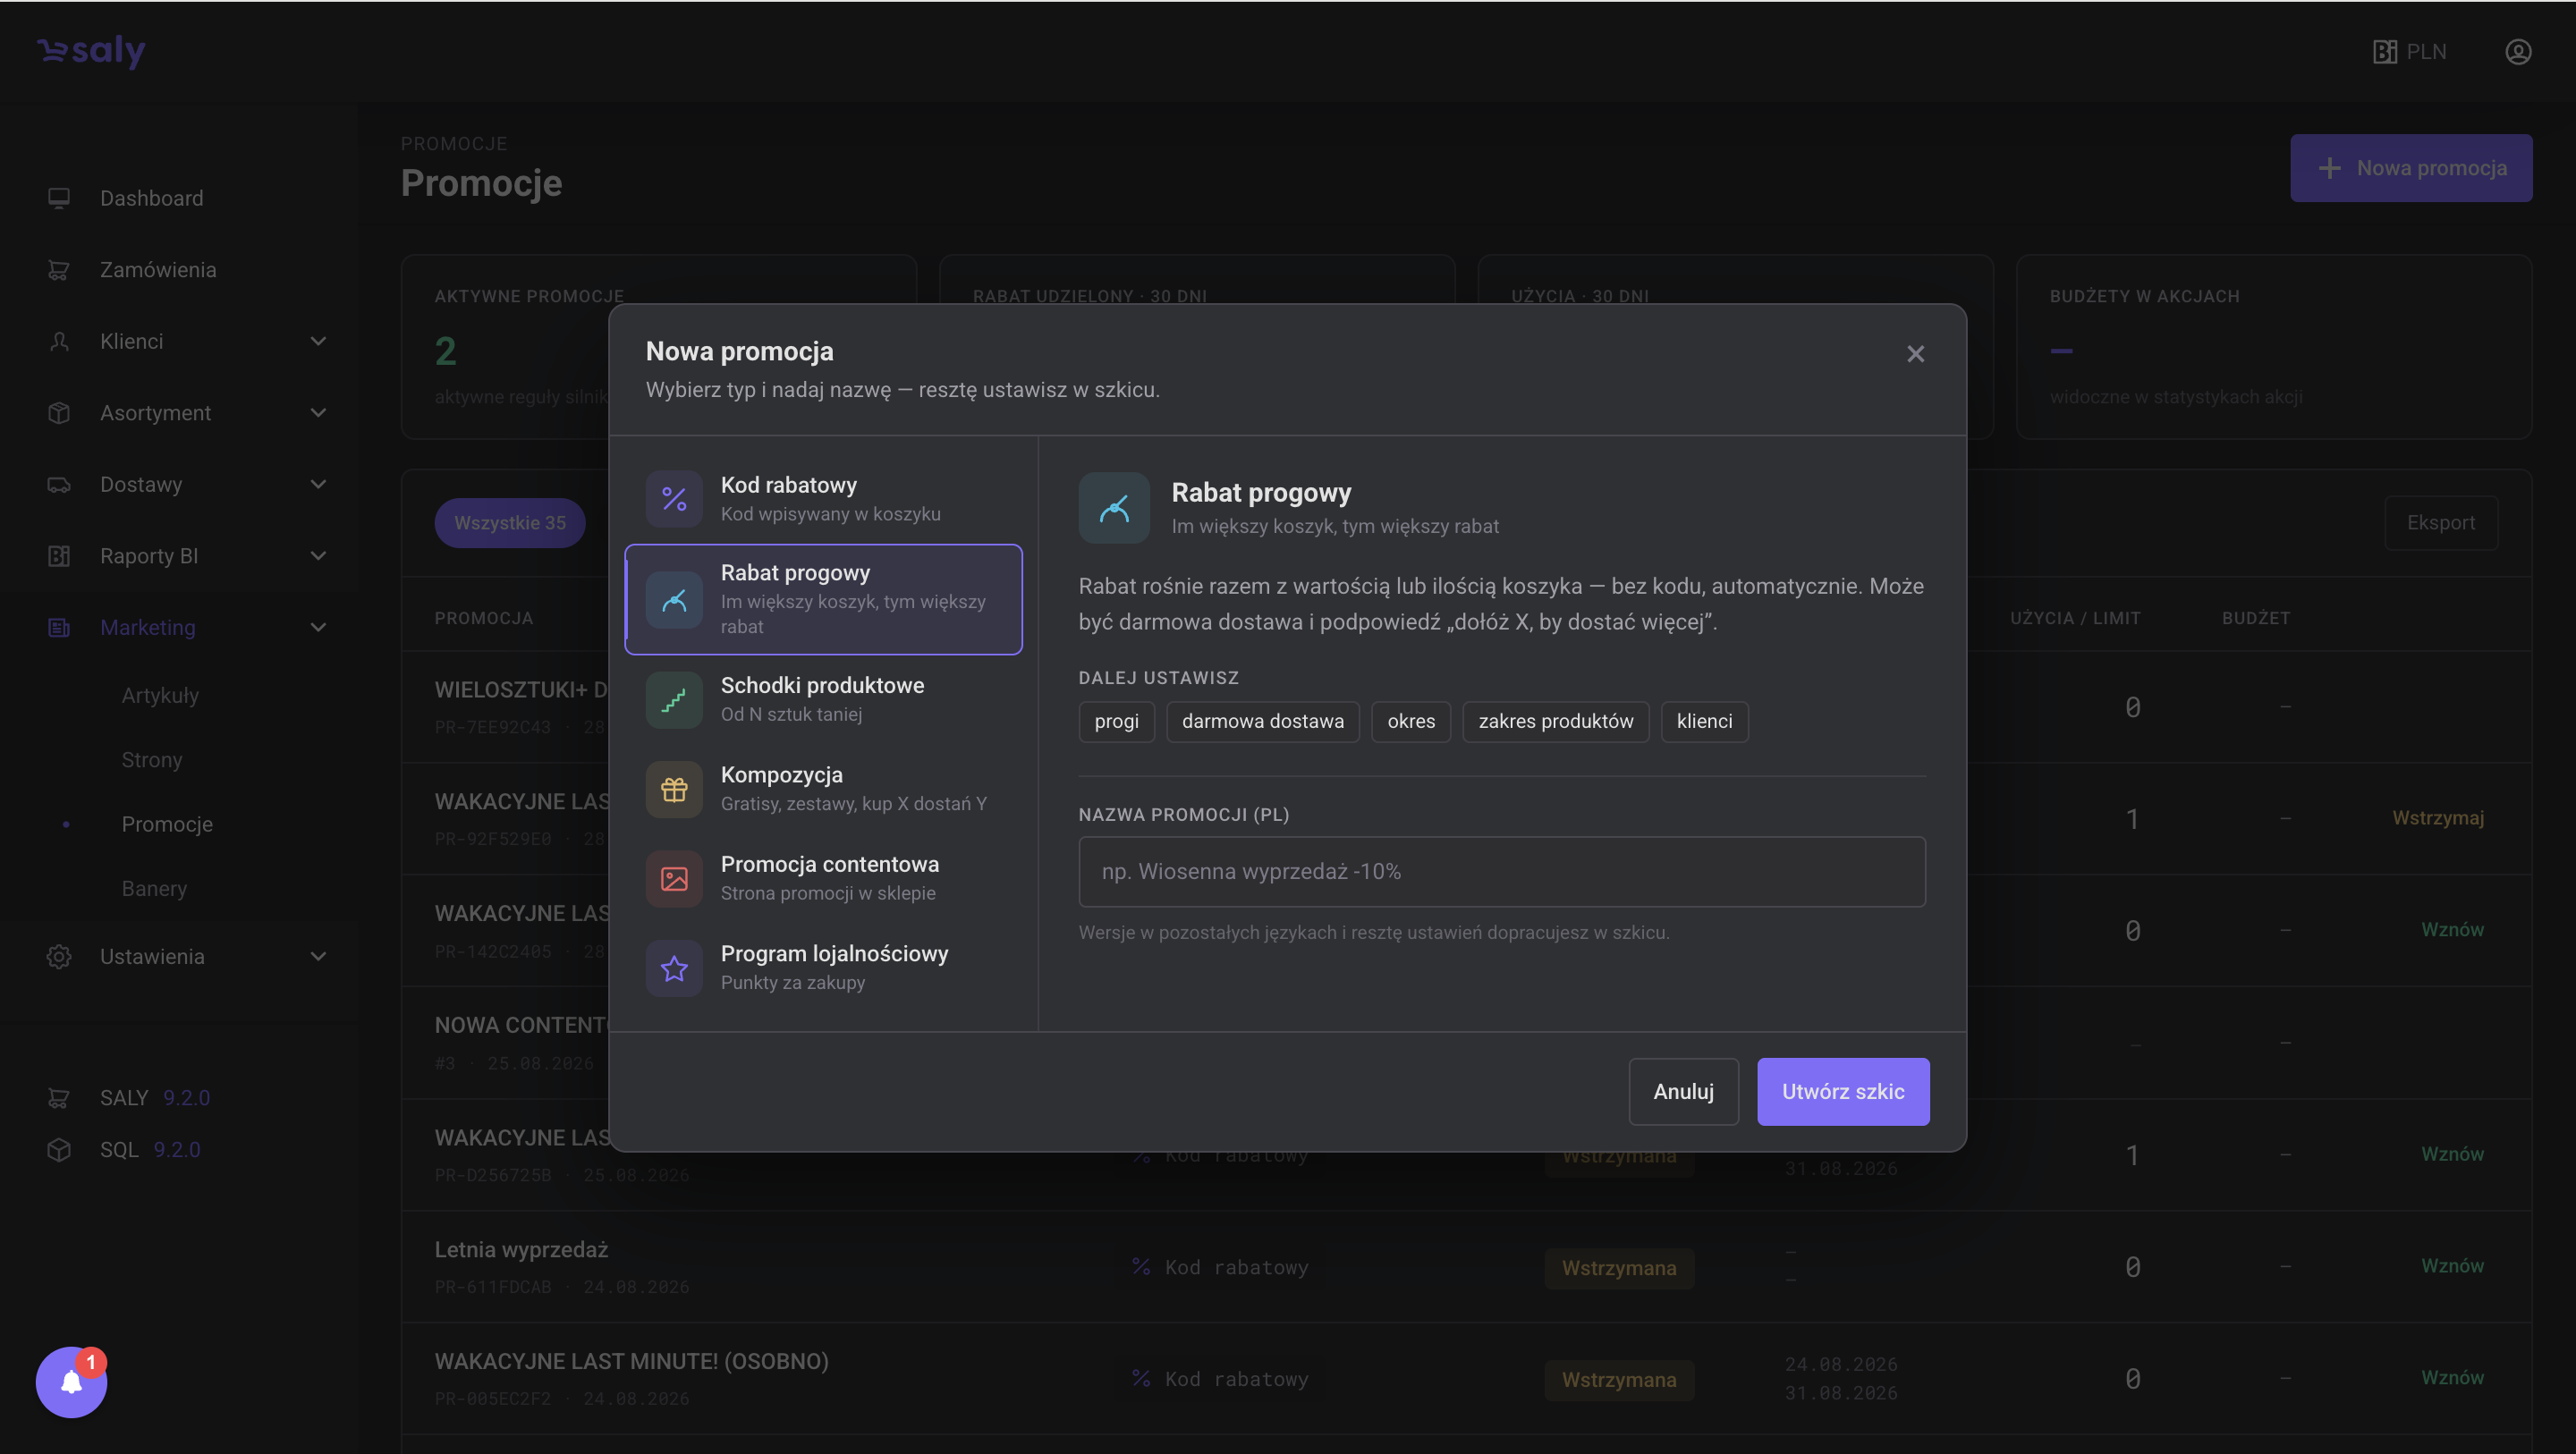Click the Dostawy truck icon
The height and width of the screenshot is (1454, 2576).
pos(59,485)
